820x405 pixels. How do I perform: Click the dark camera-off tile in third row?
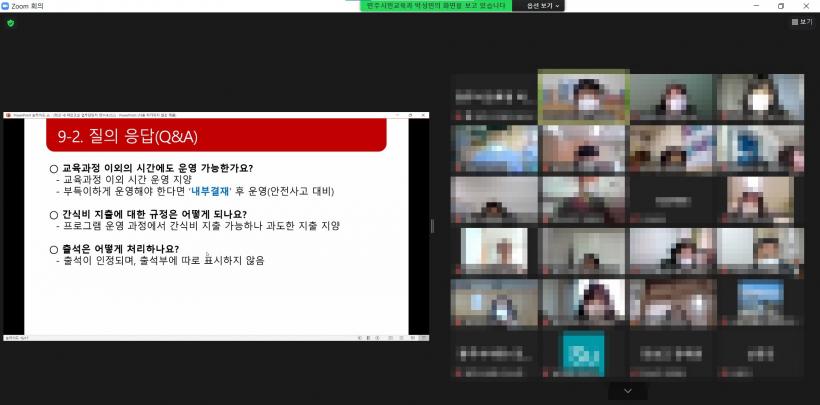pos(672,199)
